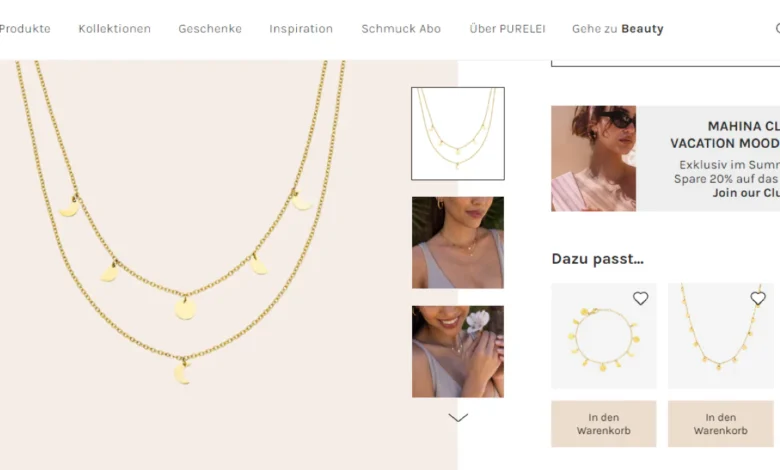Screen dimensions: 780x470
Task: Follow the Gehe zu Beauty link
Action: coord(617,29)
